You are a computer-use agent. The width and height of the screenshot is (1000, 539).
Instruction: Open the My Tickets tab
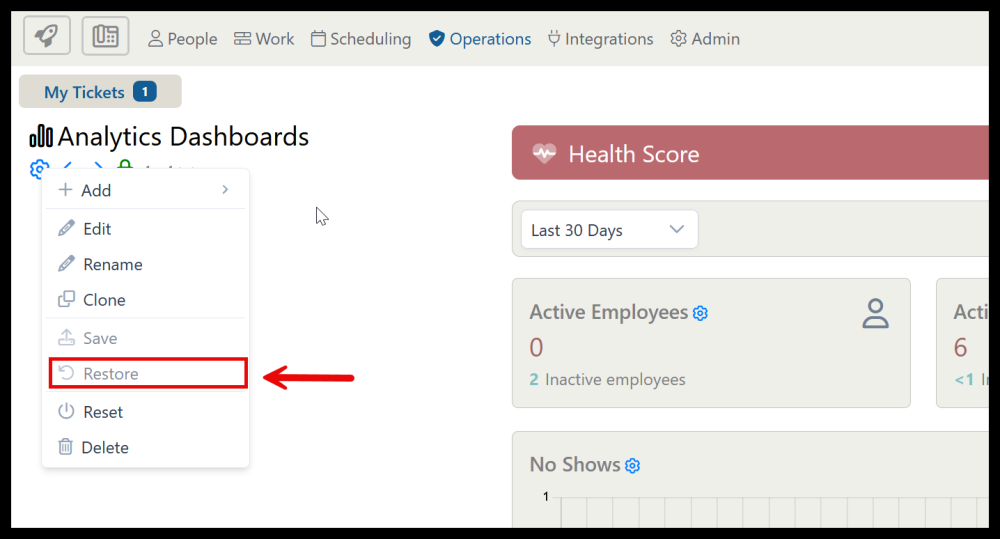click(99, 92)
